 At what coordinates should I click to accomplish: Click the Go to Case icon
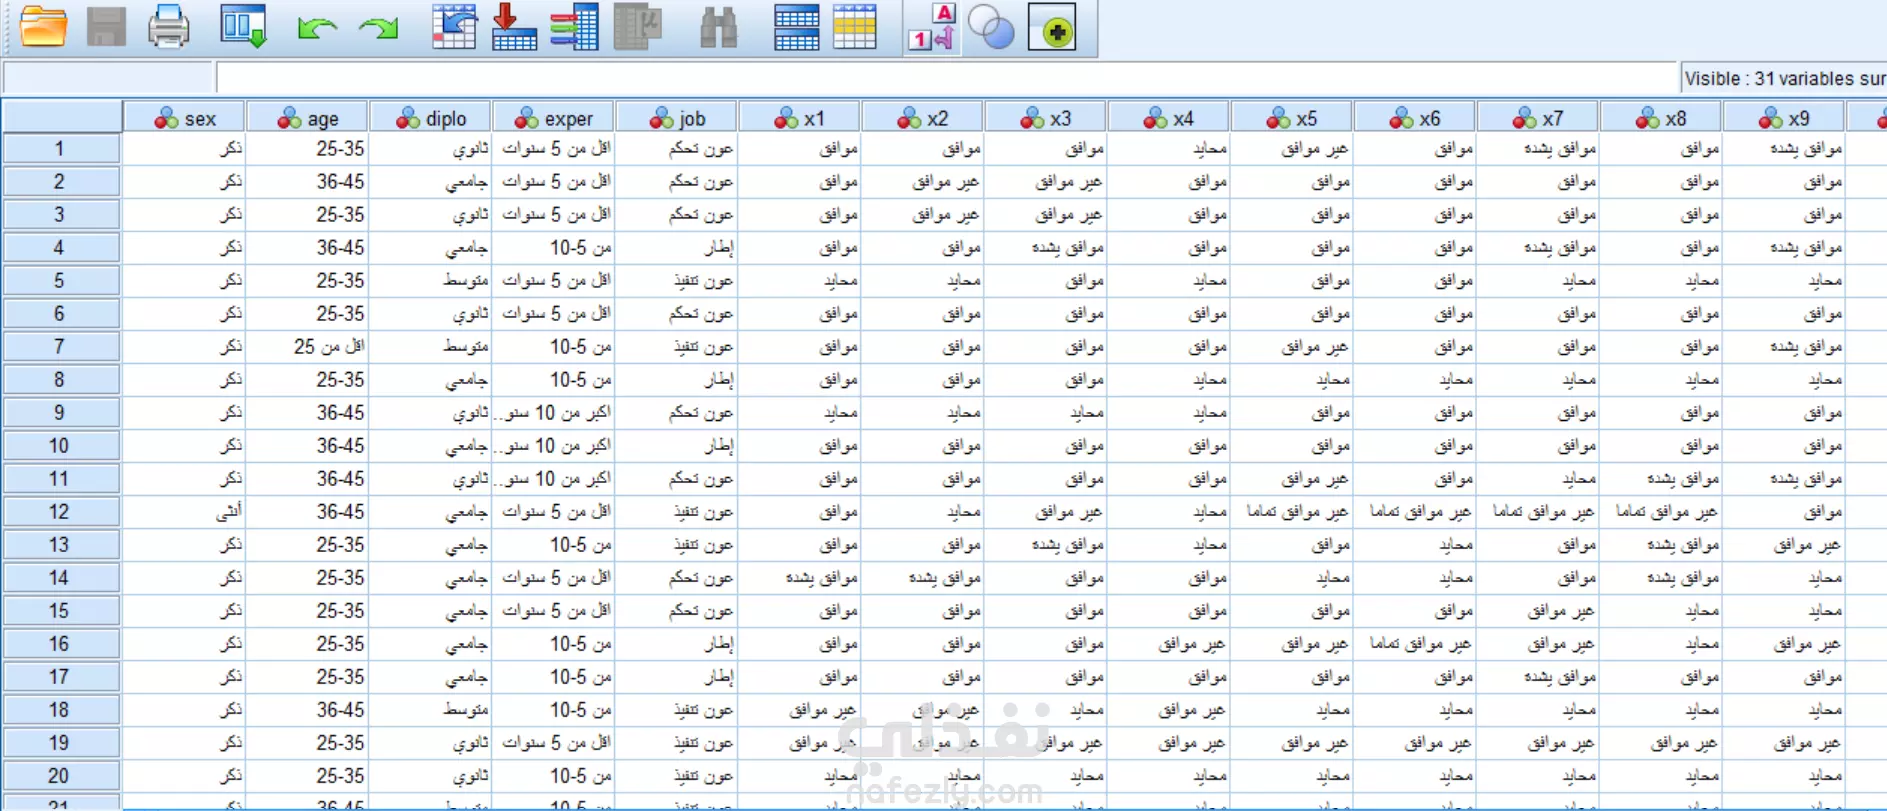point(454,27)
